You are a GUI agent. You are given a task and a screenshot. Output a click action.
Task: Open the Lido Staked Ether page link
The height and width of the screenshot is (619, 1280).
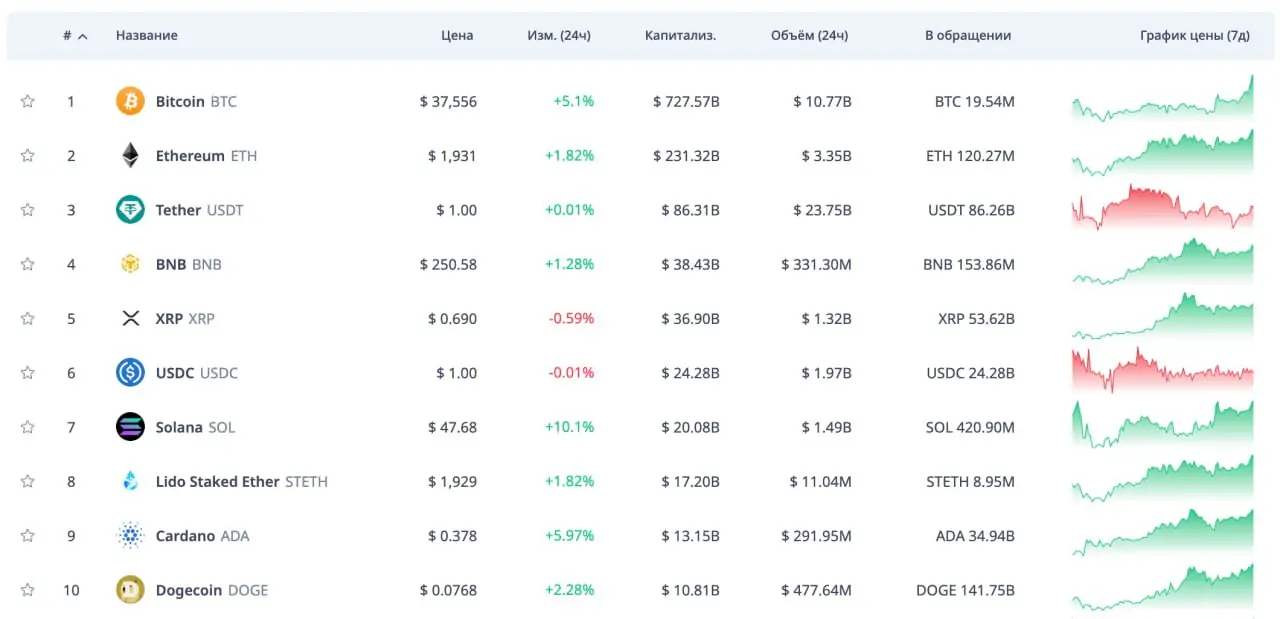(x=241, y=481)
